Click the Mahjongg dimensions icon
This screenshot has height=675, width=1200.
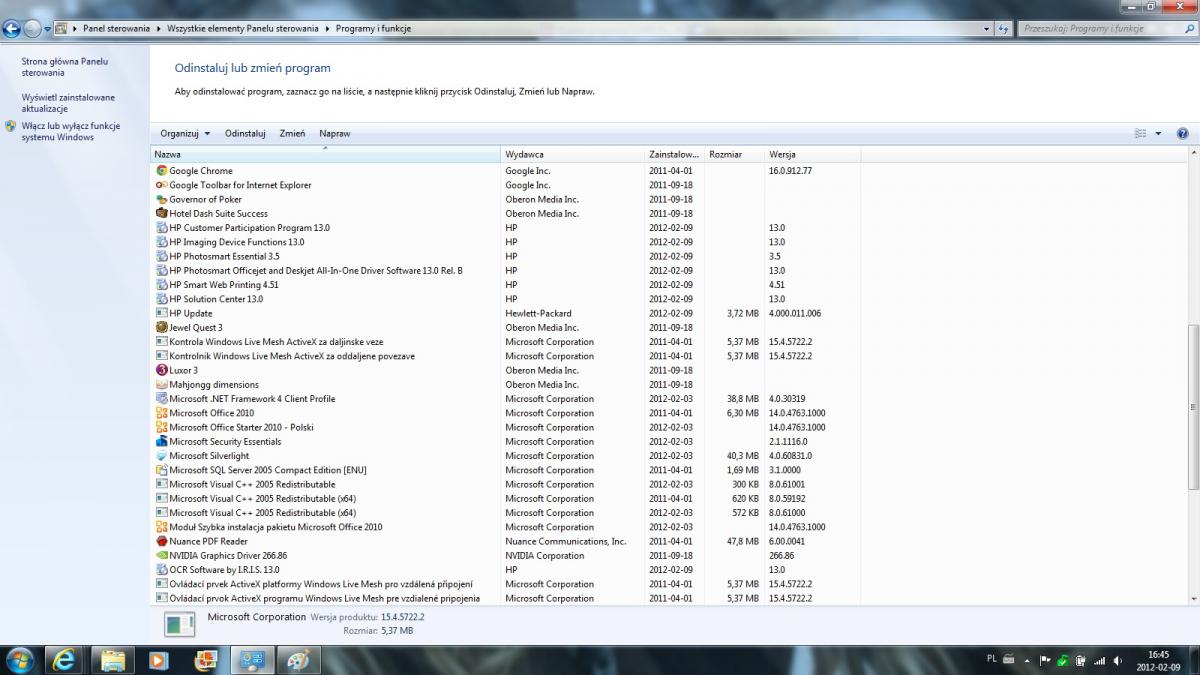point(161,384)
